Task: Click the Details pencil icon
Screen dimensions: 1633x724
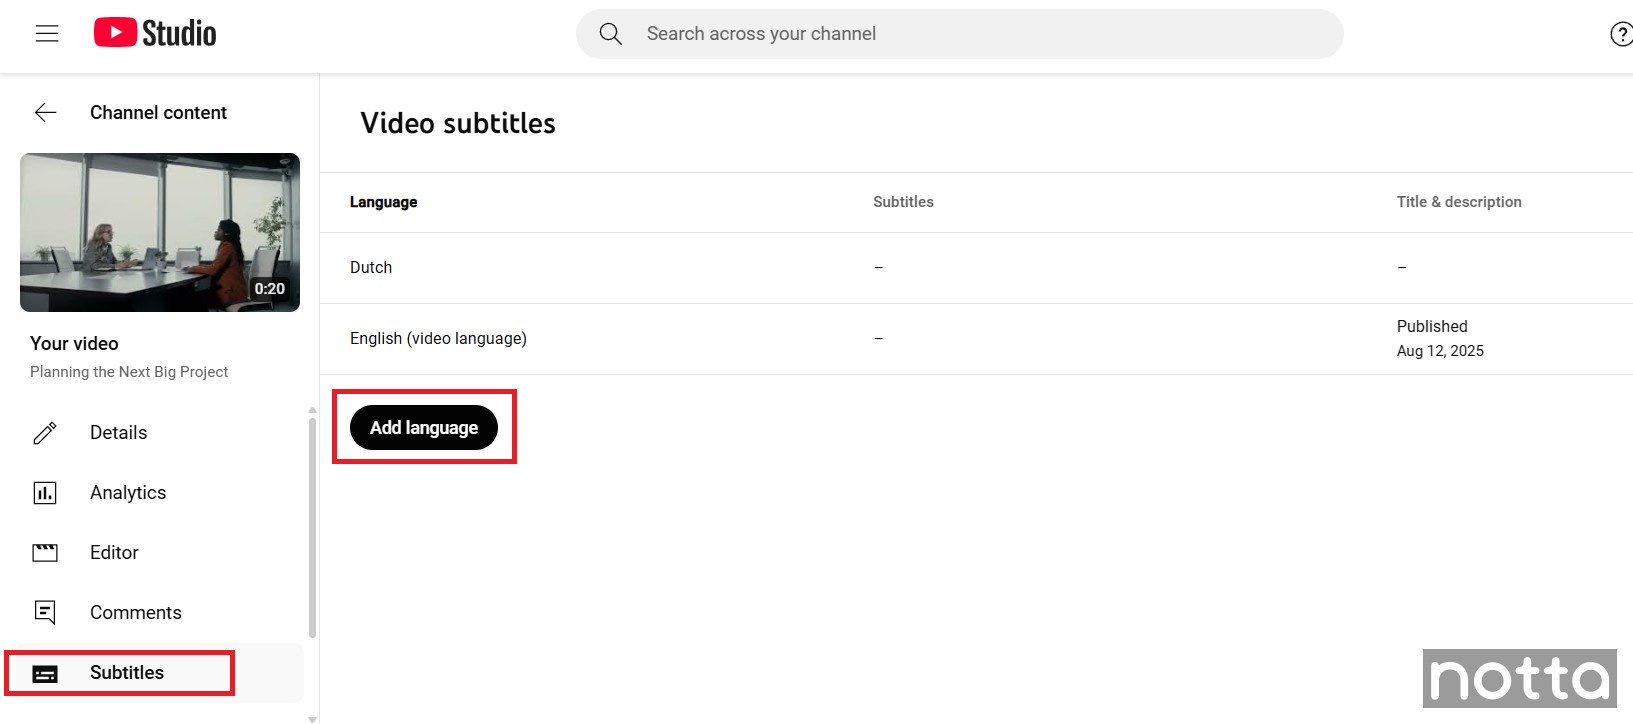Action: click(45, 433)
